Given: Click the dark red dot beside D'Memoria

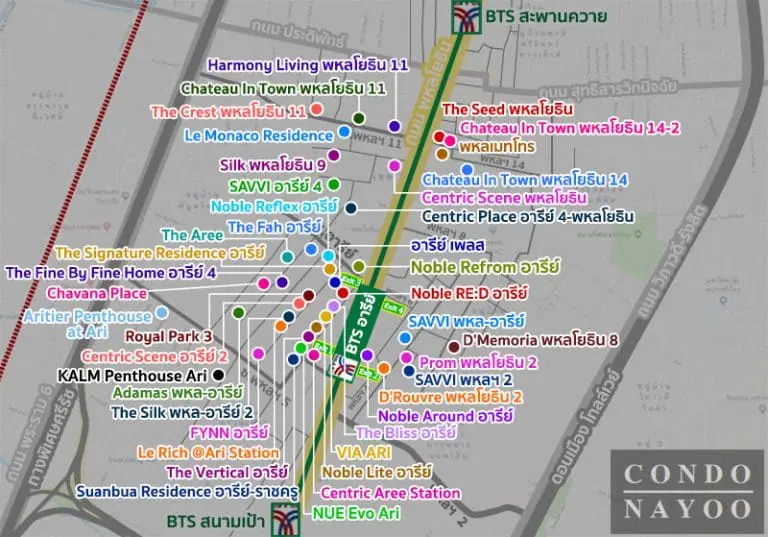Looking at the screenshot, I should pos(454,347).
